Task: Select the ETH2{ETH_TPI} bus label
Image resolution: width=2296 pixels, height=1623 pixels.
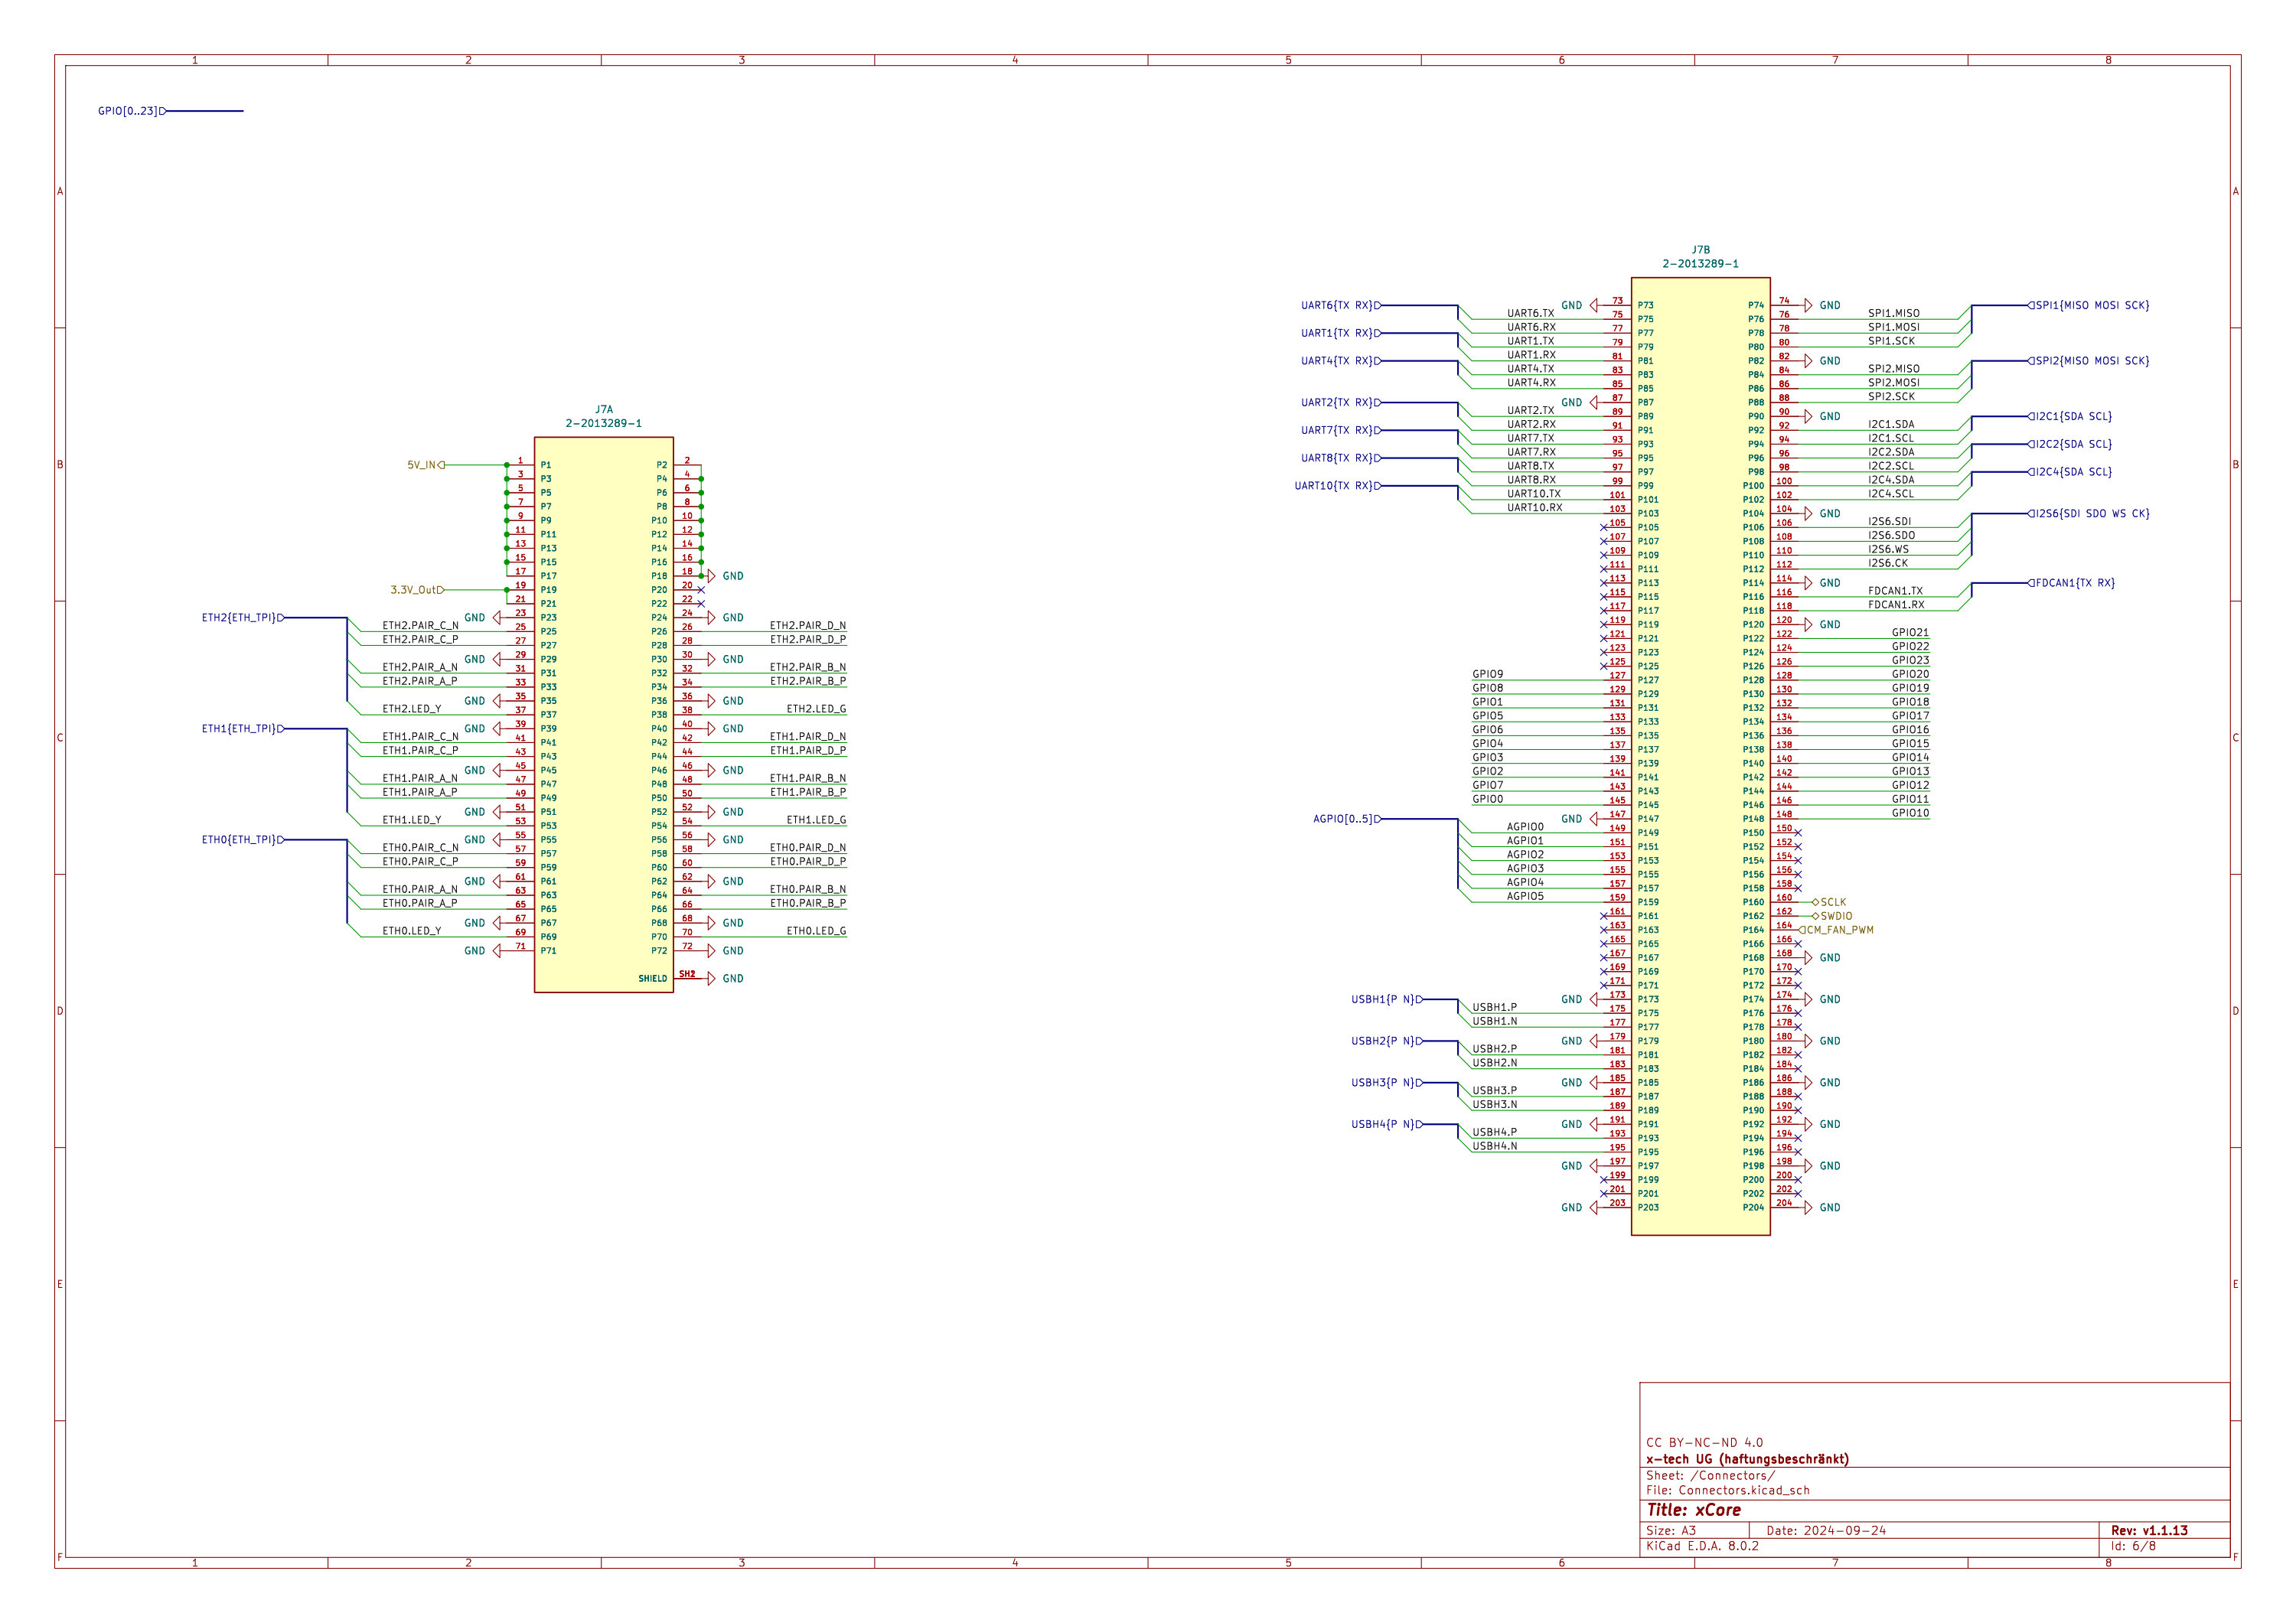Action: 243,618
